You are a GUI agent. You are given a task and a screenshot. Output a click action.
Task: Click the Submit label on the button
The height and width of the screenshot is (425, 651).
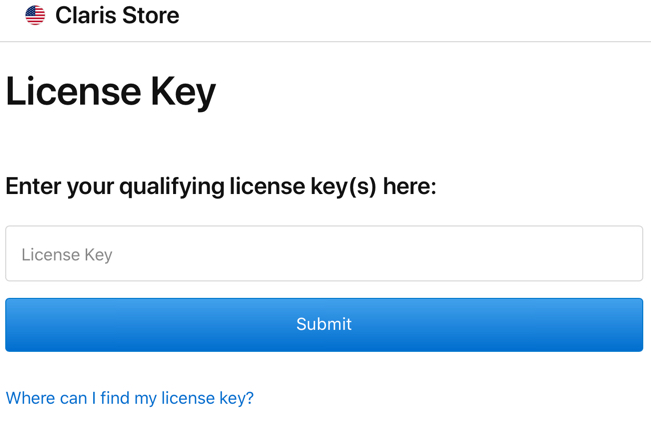[324, 325]
